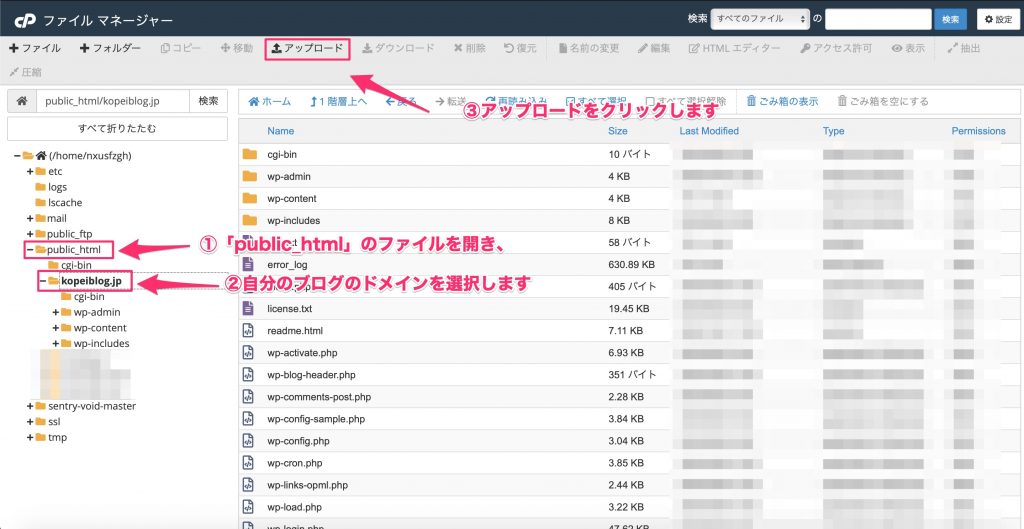This screenshot has width=1024, height=529.
Task: Sort files by Last Modified column
Action: pos(709,131)
